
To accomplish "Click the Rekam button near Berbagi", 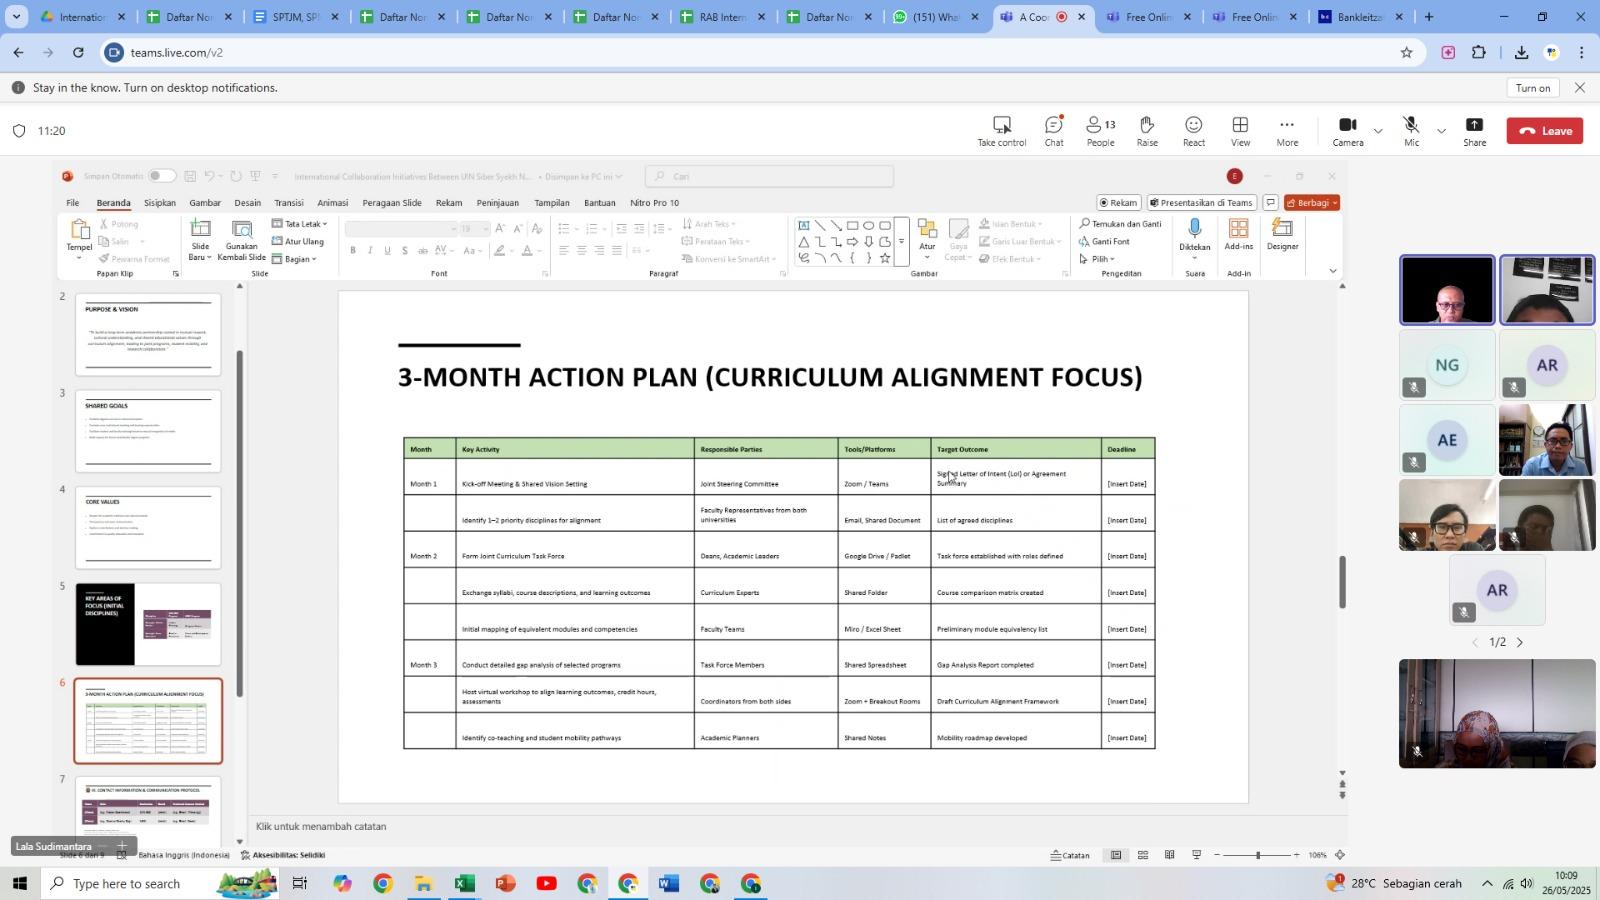I will pyautogui.click(x=1118, y=203).
